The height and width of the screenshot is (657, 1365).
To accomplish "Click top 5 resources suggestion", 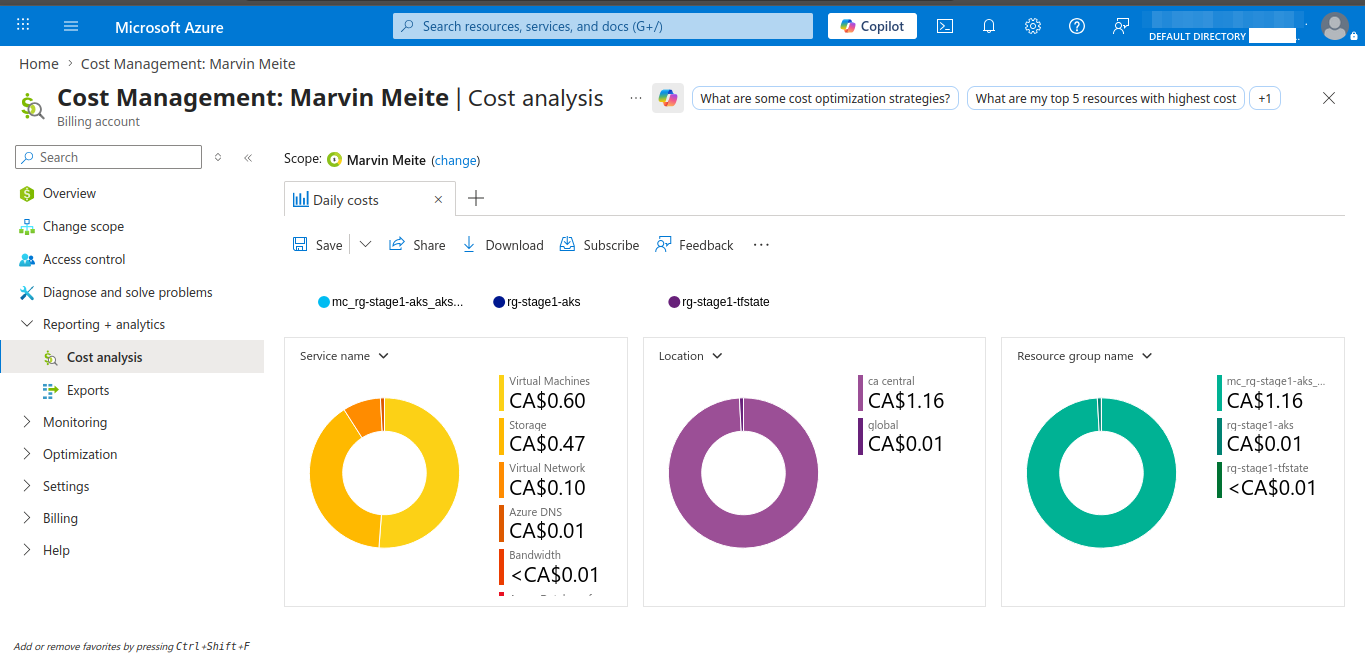I will pos(1105,98).
